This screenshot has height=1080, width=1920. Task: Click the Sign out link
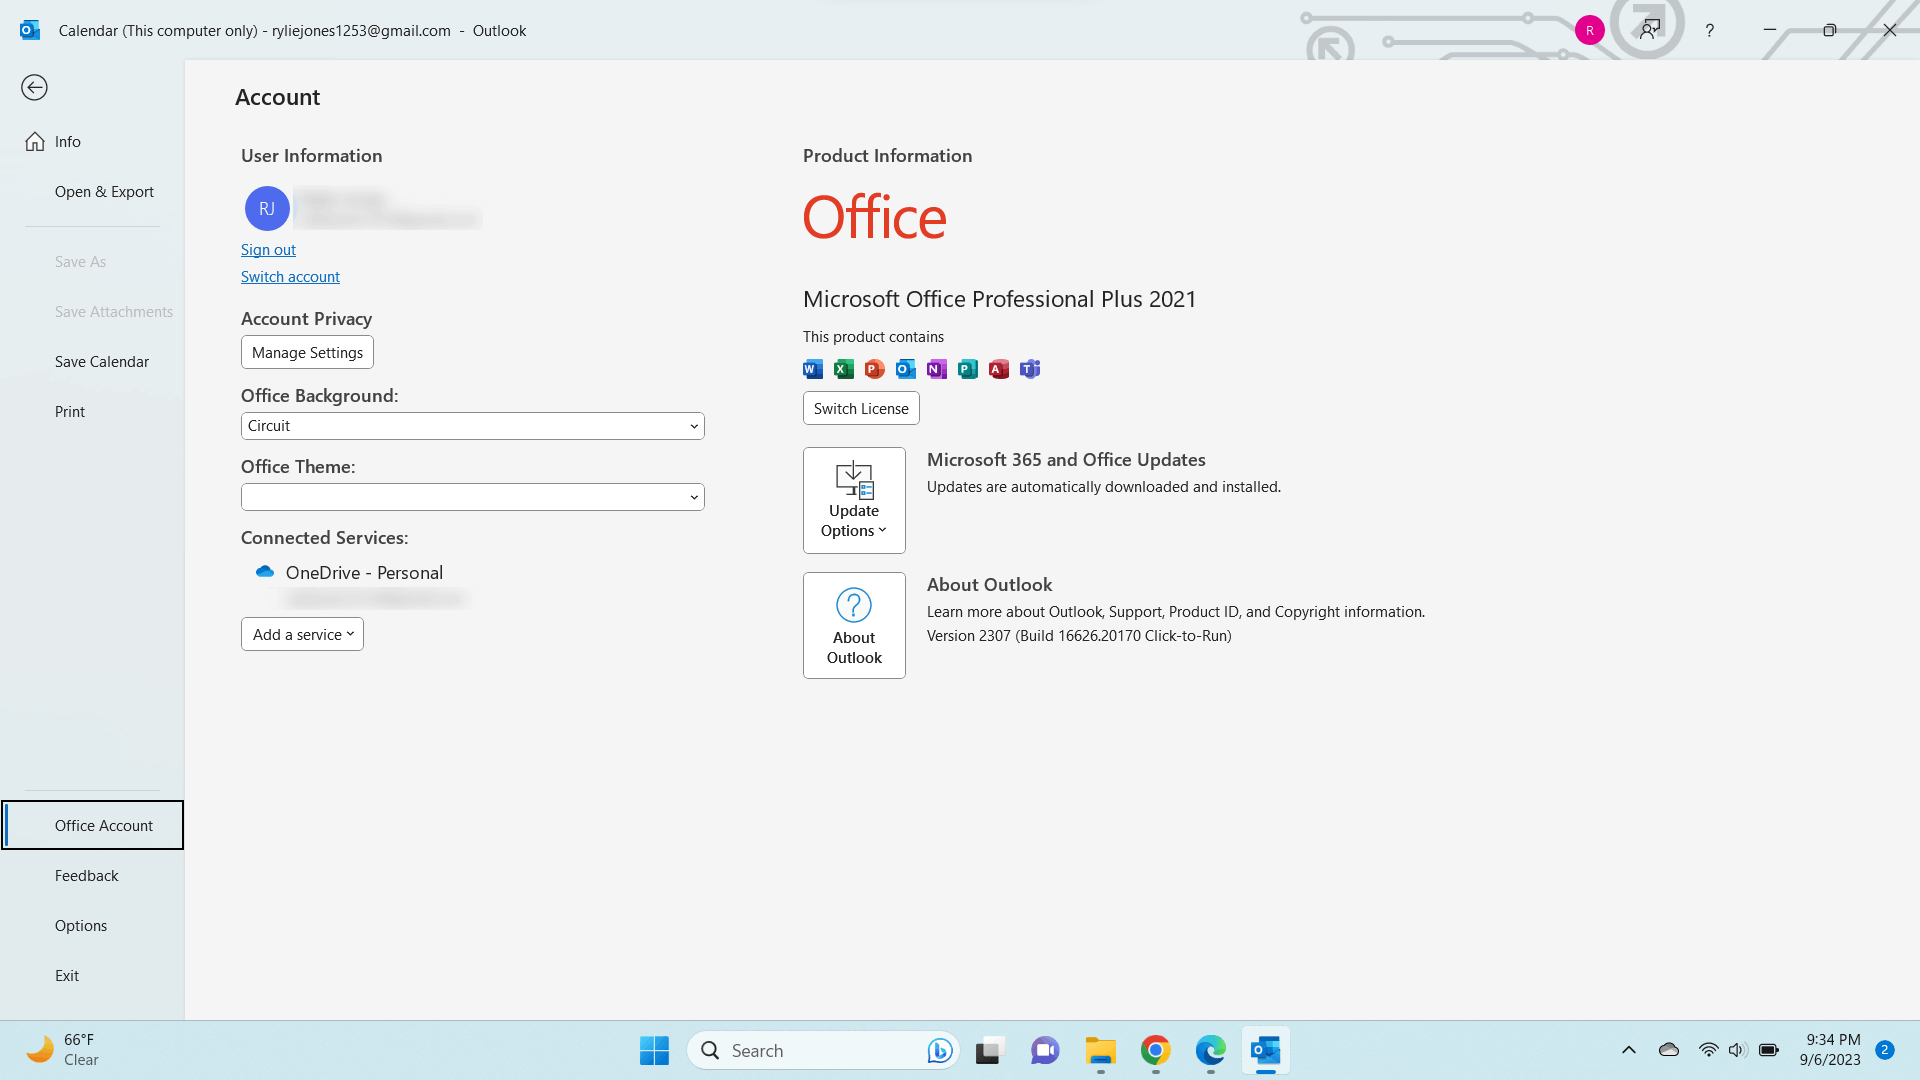268,250
